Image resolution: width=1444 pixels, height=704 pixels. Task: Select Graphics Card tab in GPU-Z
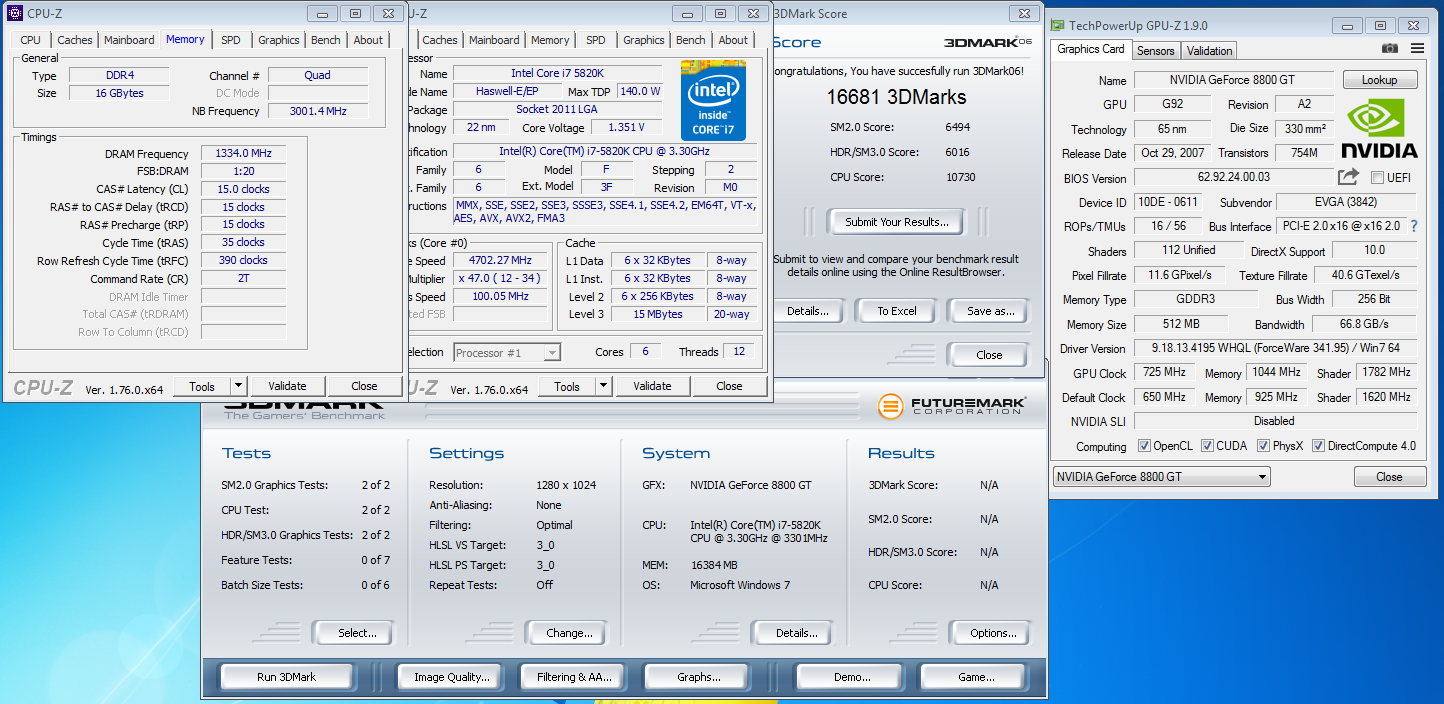[1091, 49]
